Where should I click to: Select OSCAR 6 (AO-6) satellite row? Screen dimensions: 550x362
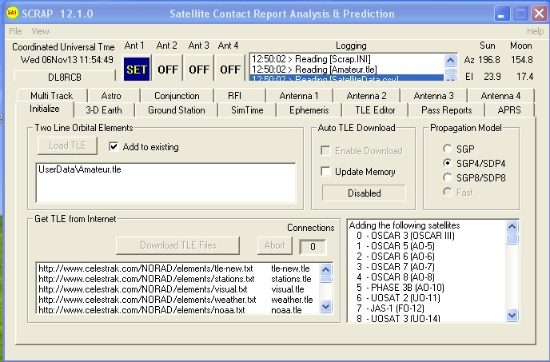coord(427,256)
